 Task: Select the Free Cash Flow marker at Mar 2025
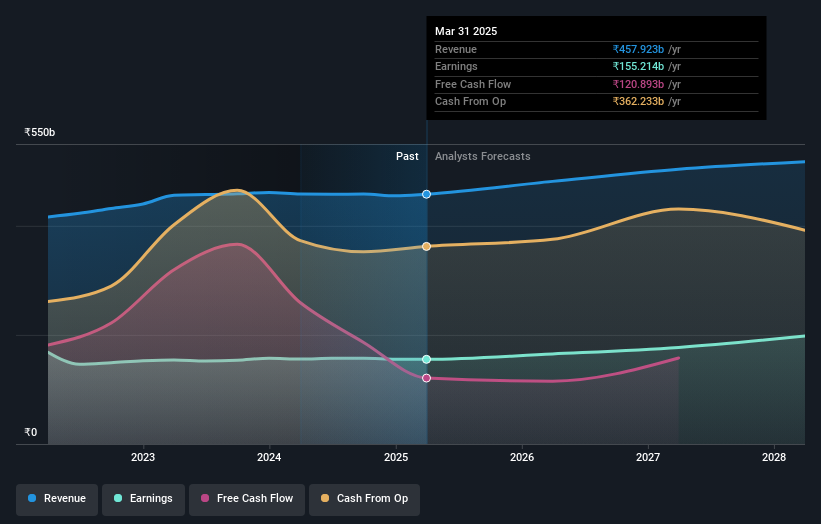(x=427, y=378)
